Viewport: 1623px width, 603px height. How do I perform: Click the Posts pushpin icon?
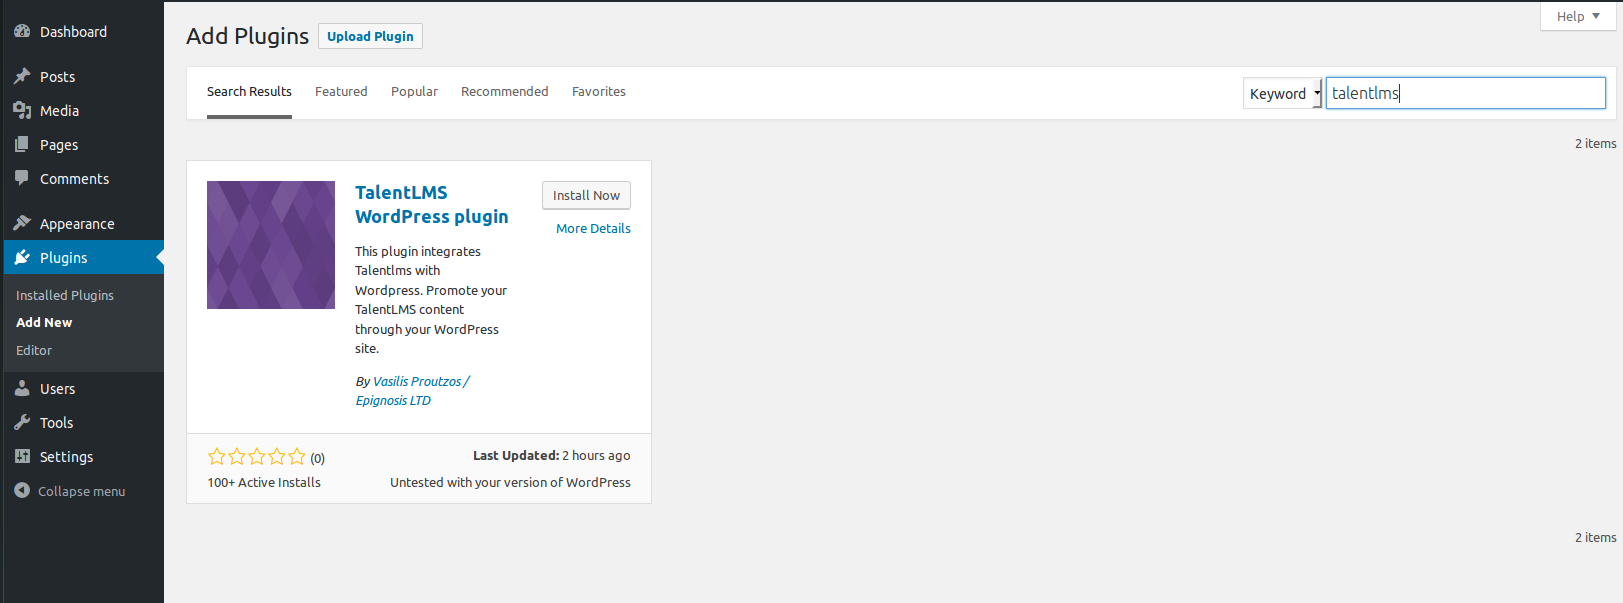(x=22, y=77)
